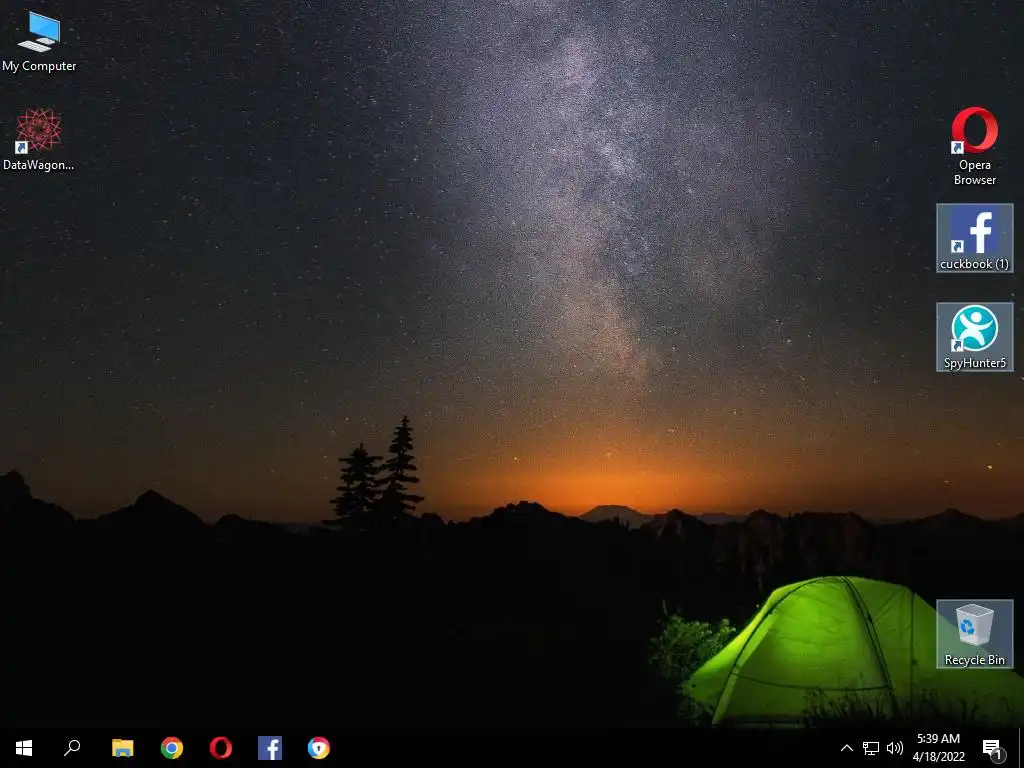Open File Explorer from the taskbar

click(x=123, y=748)
